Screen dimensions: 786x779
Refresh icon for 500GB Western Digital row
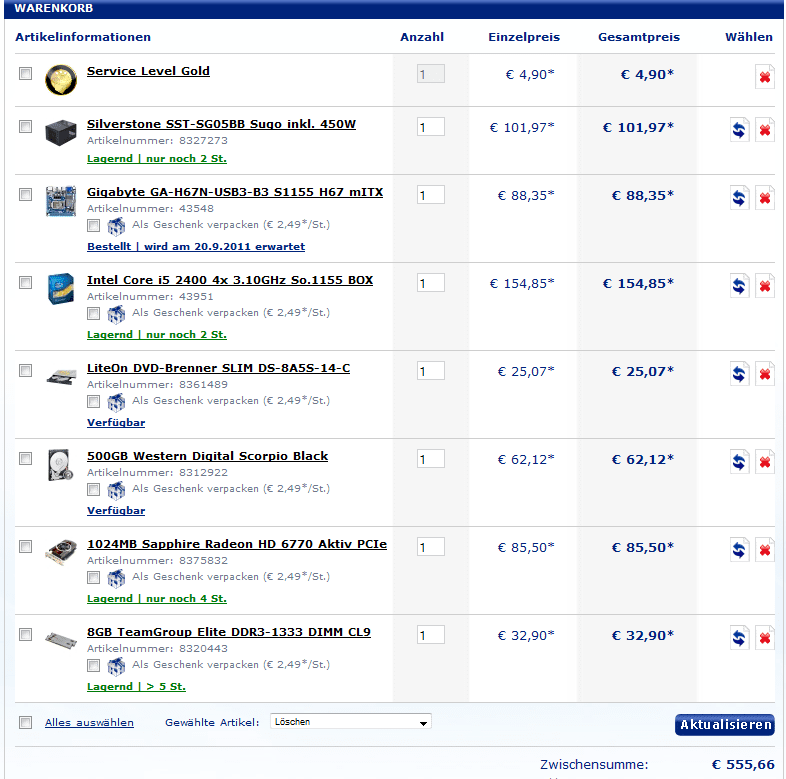(x=739, y=462)
